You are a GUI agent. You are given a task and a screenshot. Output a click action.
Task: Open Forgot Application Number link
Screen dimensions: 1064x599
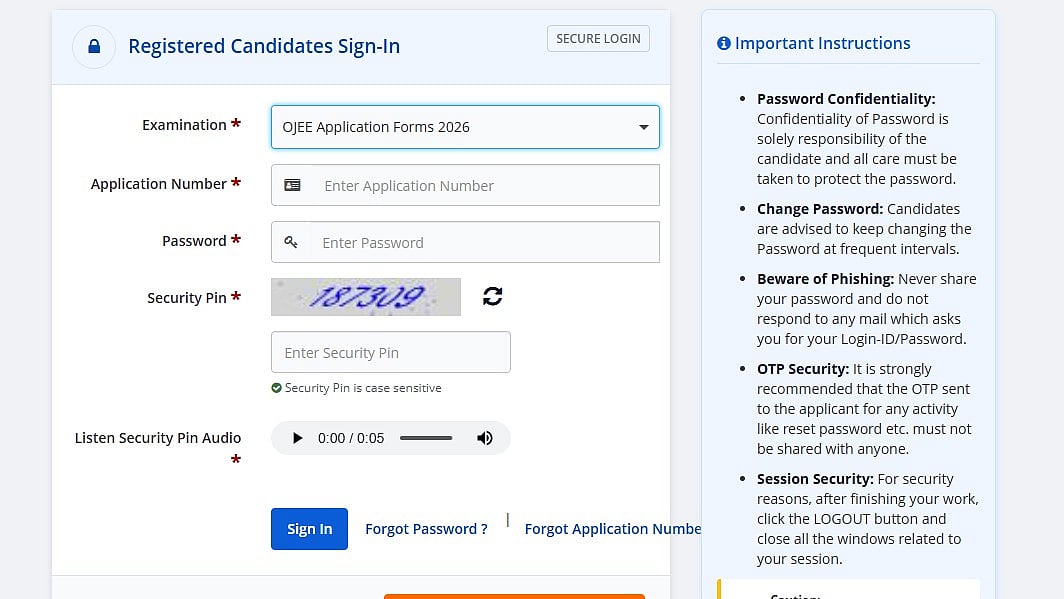(612, 529)
